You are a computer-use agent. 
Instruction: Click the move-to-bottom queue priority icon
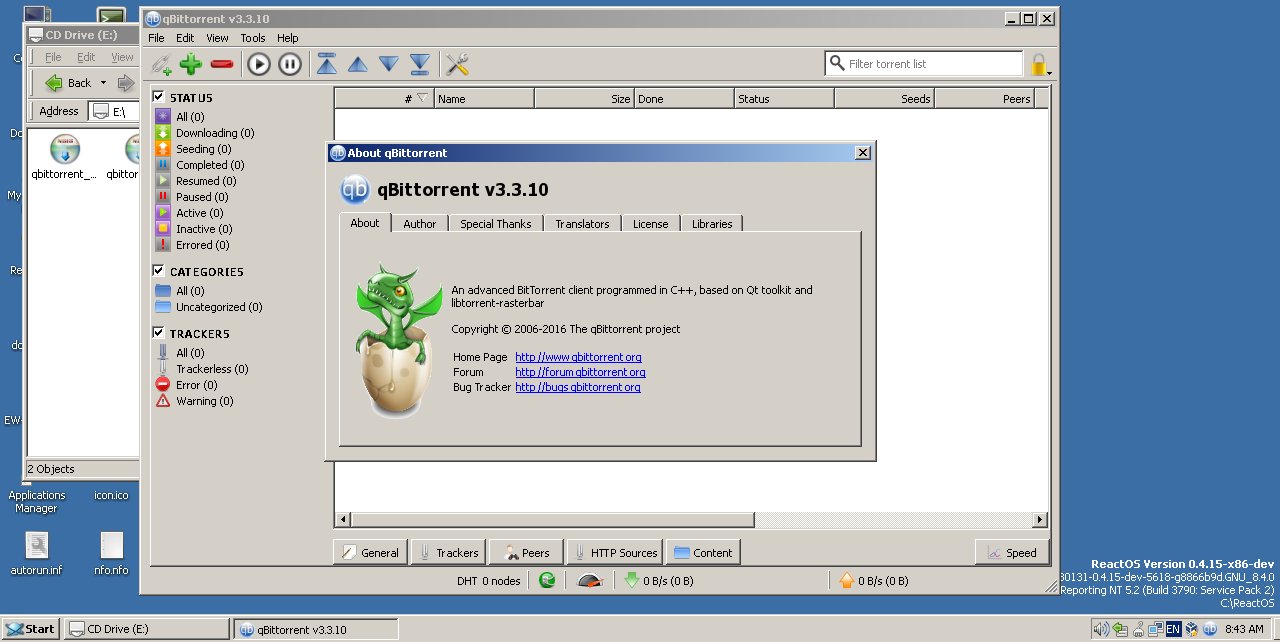pyautogui.click(x=420, y=64)
